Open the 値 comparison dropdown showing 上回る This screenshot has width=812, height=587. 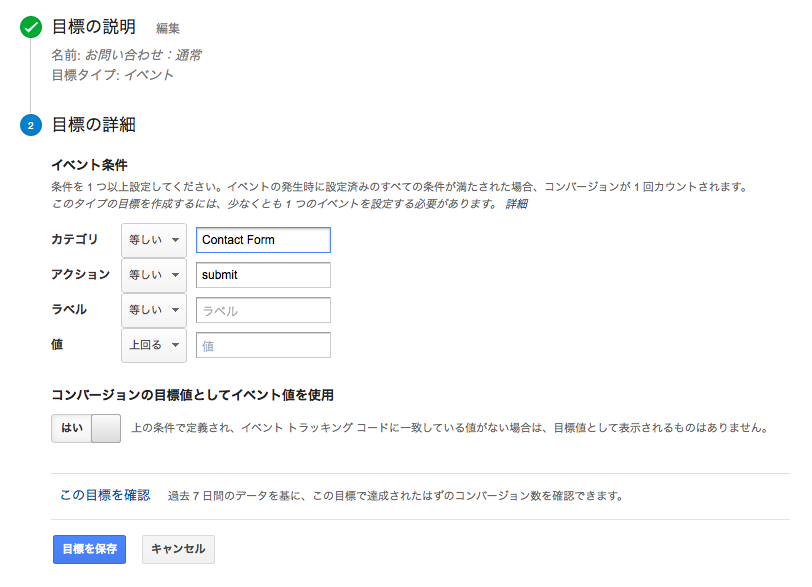[x=154, y=345]
